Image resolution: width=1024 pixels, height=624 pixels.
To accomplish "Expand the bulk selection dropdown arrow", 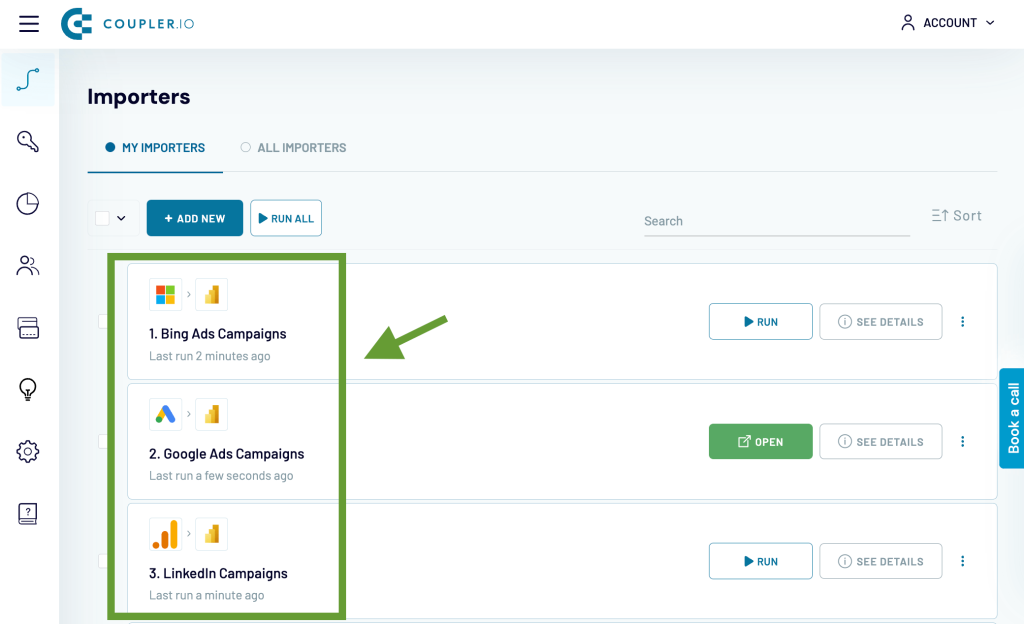I will click(x=121, y=218).
